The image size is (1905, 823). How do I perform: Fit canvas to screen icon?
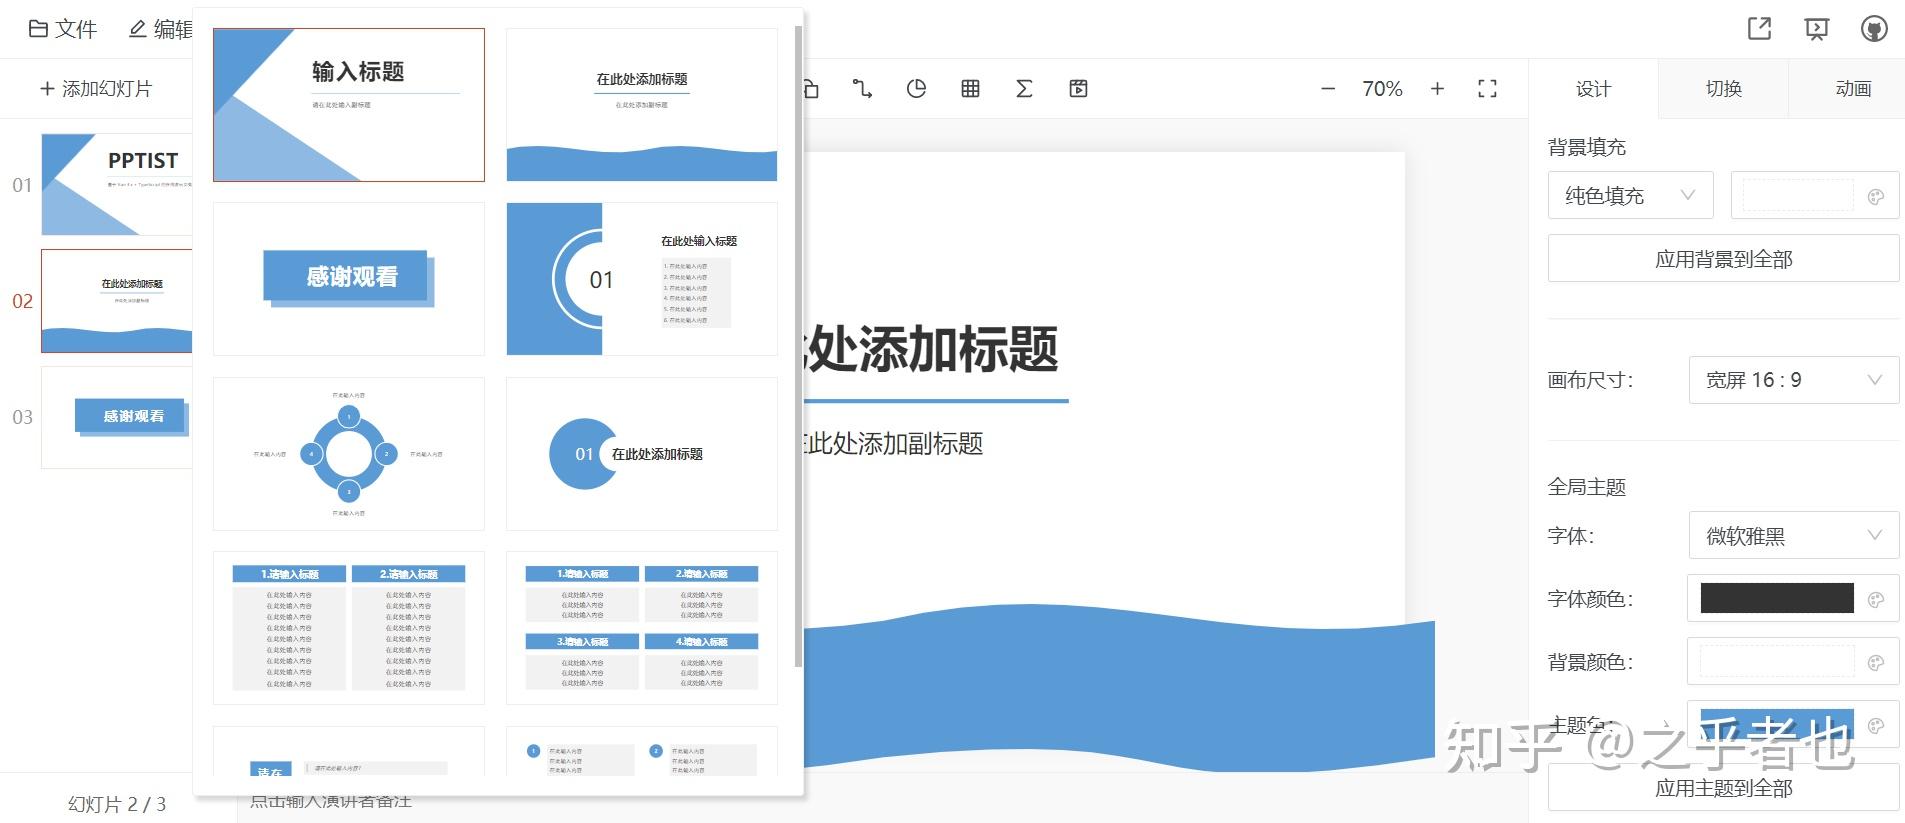pos(1487,89)
